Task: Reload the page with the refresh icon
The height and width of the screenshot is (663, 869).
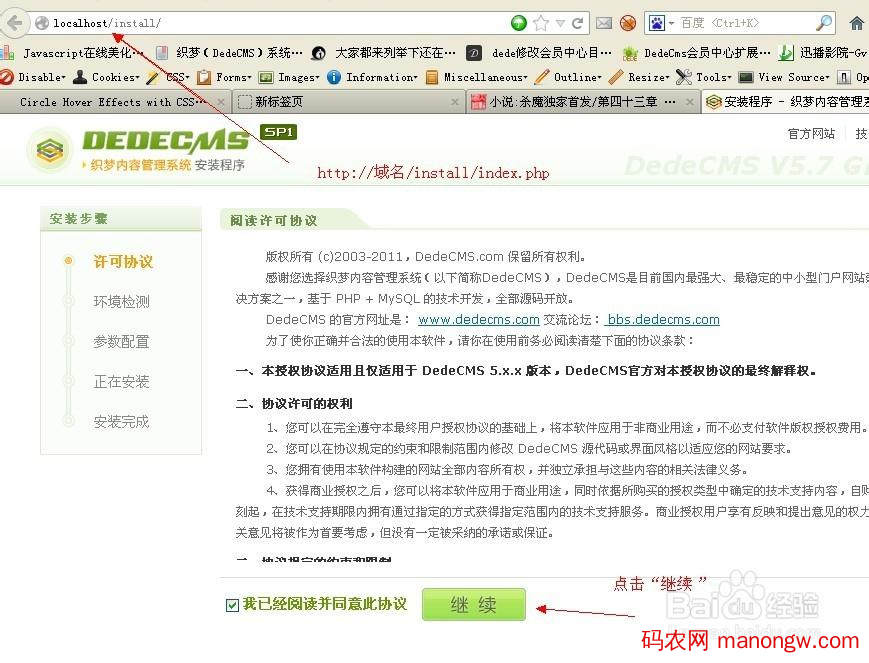Action: [577, 23]
